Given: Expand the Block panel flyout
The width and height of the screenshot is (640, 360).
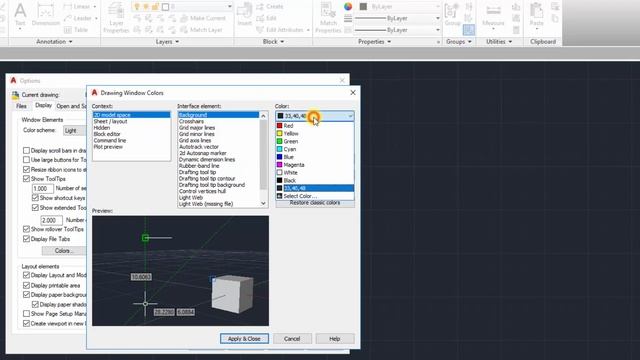Looking at the screenshot, I should tap(273, 42).
